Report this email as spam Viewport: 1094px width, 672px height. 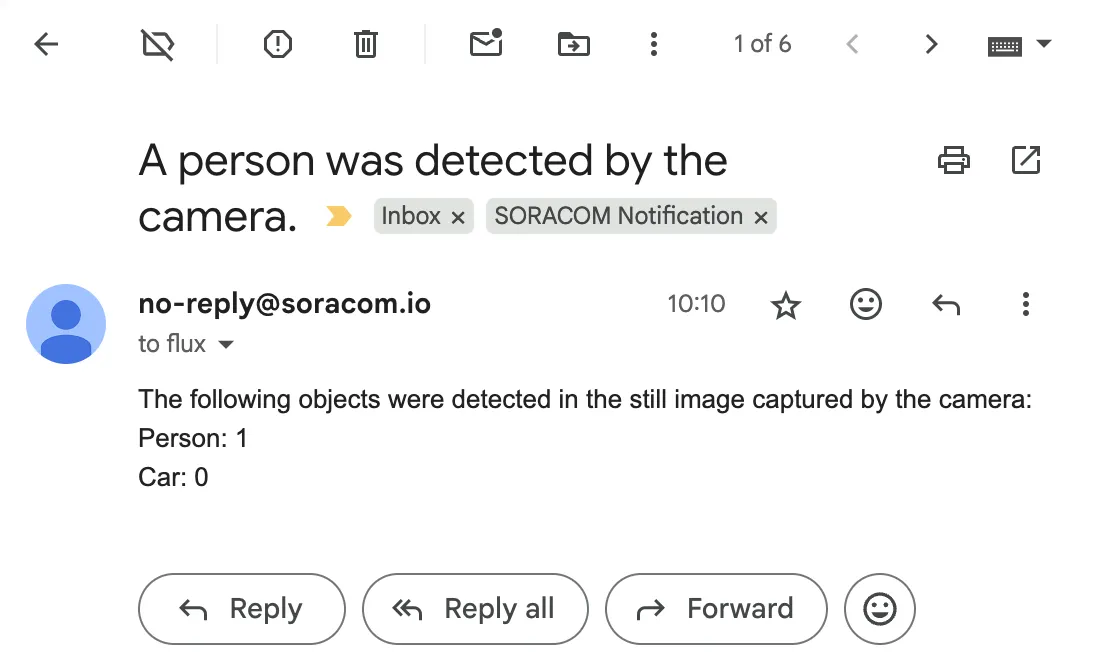tap(278, 45)
